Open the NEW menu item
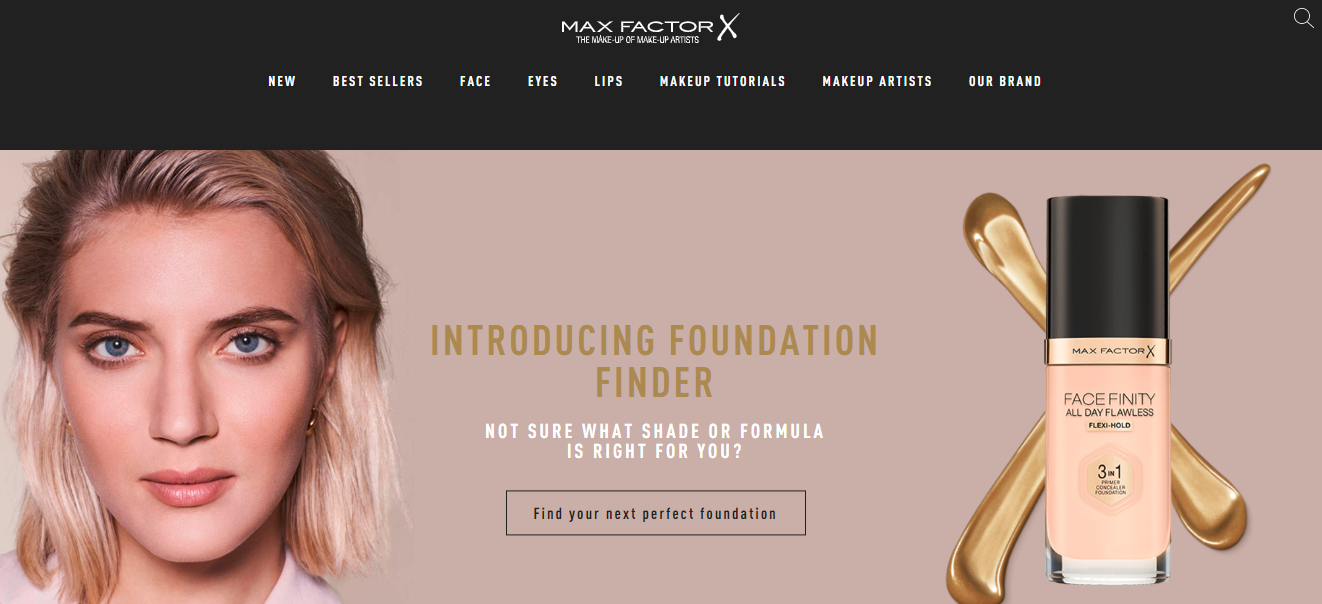The image size is (1322, 604). [282, 81]
